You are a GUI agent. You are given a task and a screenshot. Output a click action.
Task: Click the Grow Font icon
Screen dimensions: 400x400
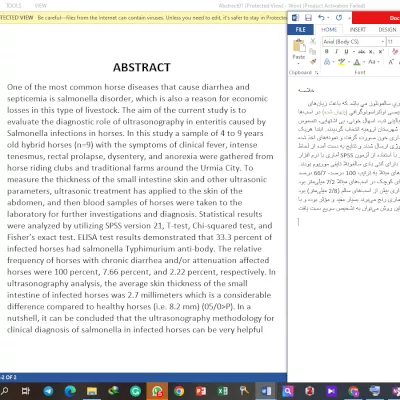pyautogui.click(x=391, y=62)
